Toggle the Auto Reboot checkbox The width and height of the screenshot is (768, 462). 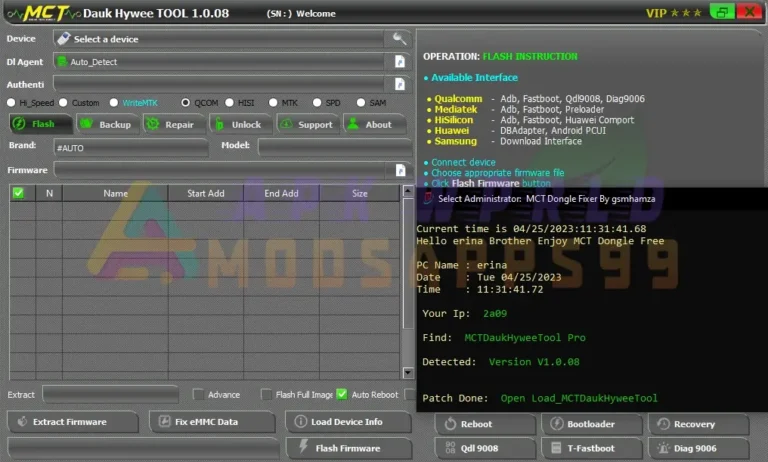coord(342,394)
